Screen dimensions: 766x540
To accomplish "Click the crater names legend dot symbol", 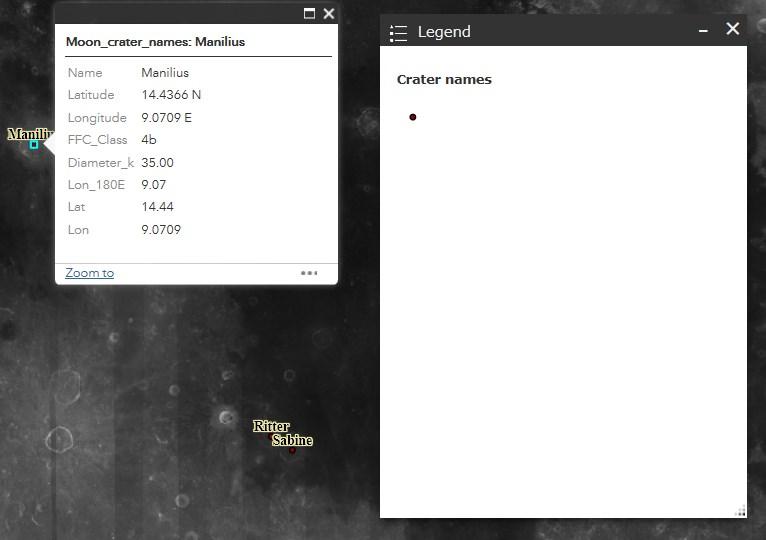I will pyautogui.click(x=413, y=117).
